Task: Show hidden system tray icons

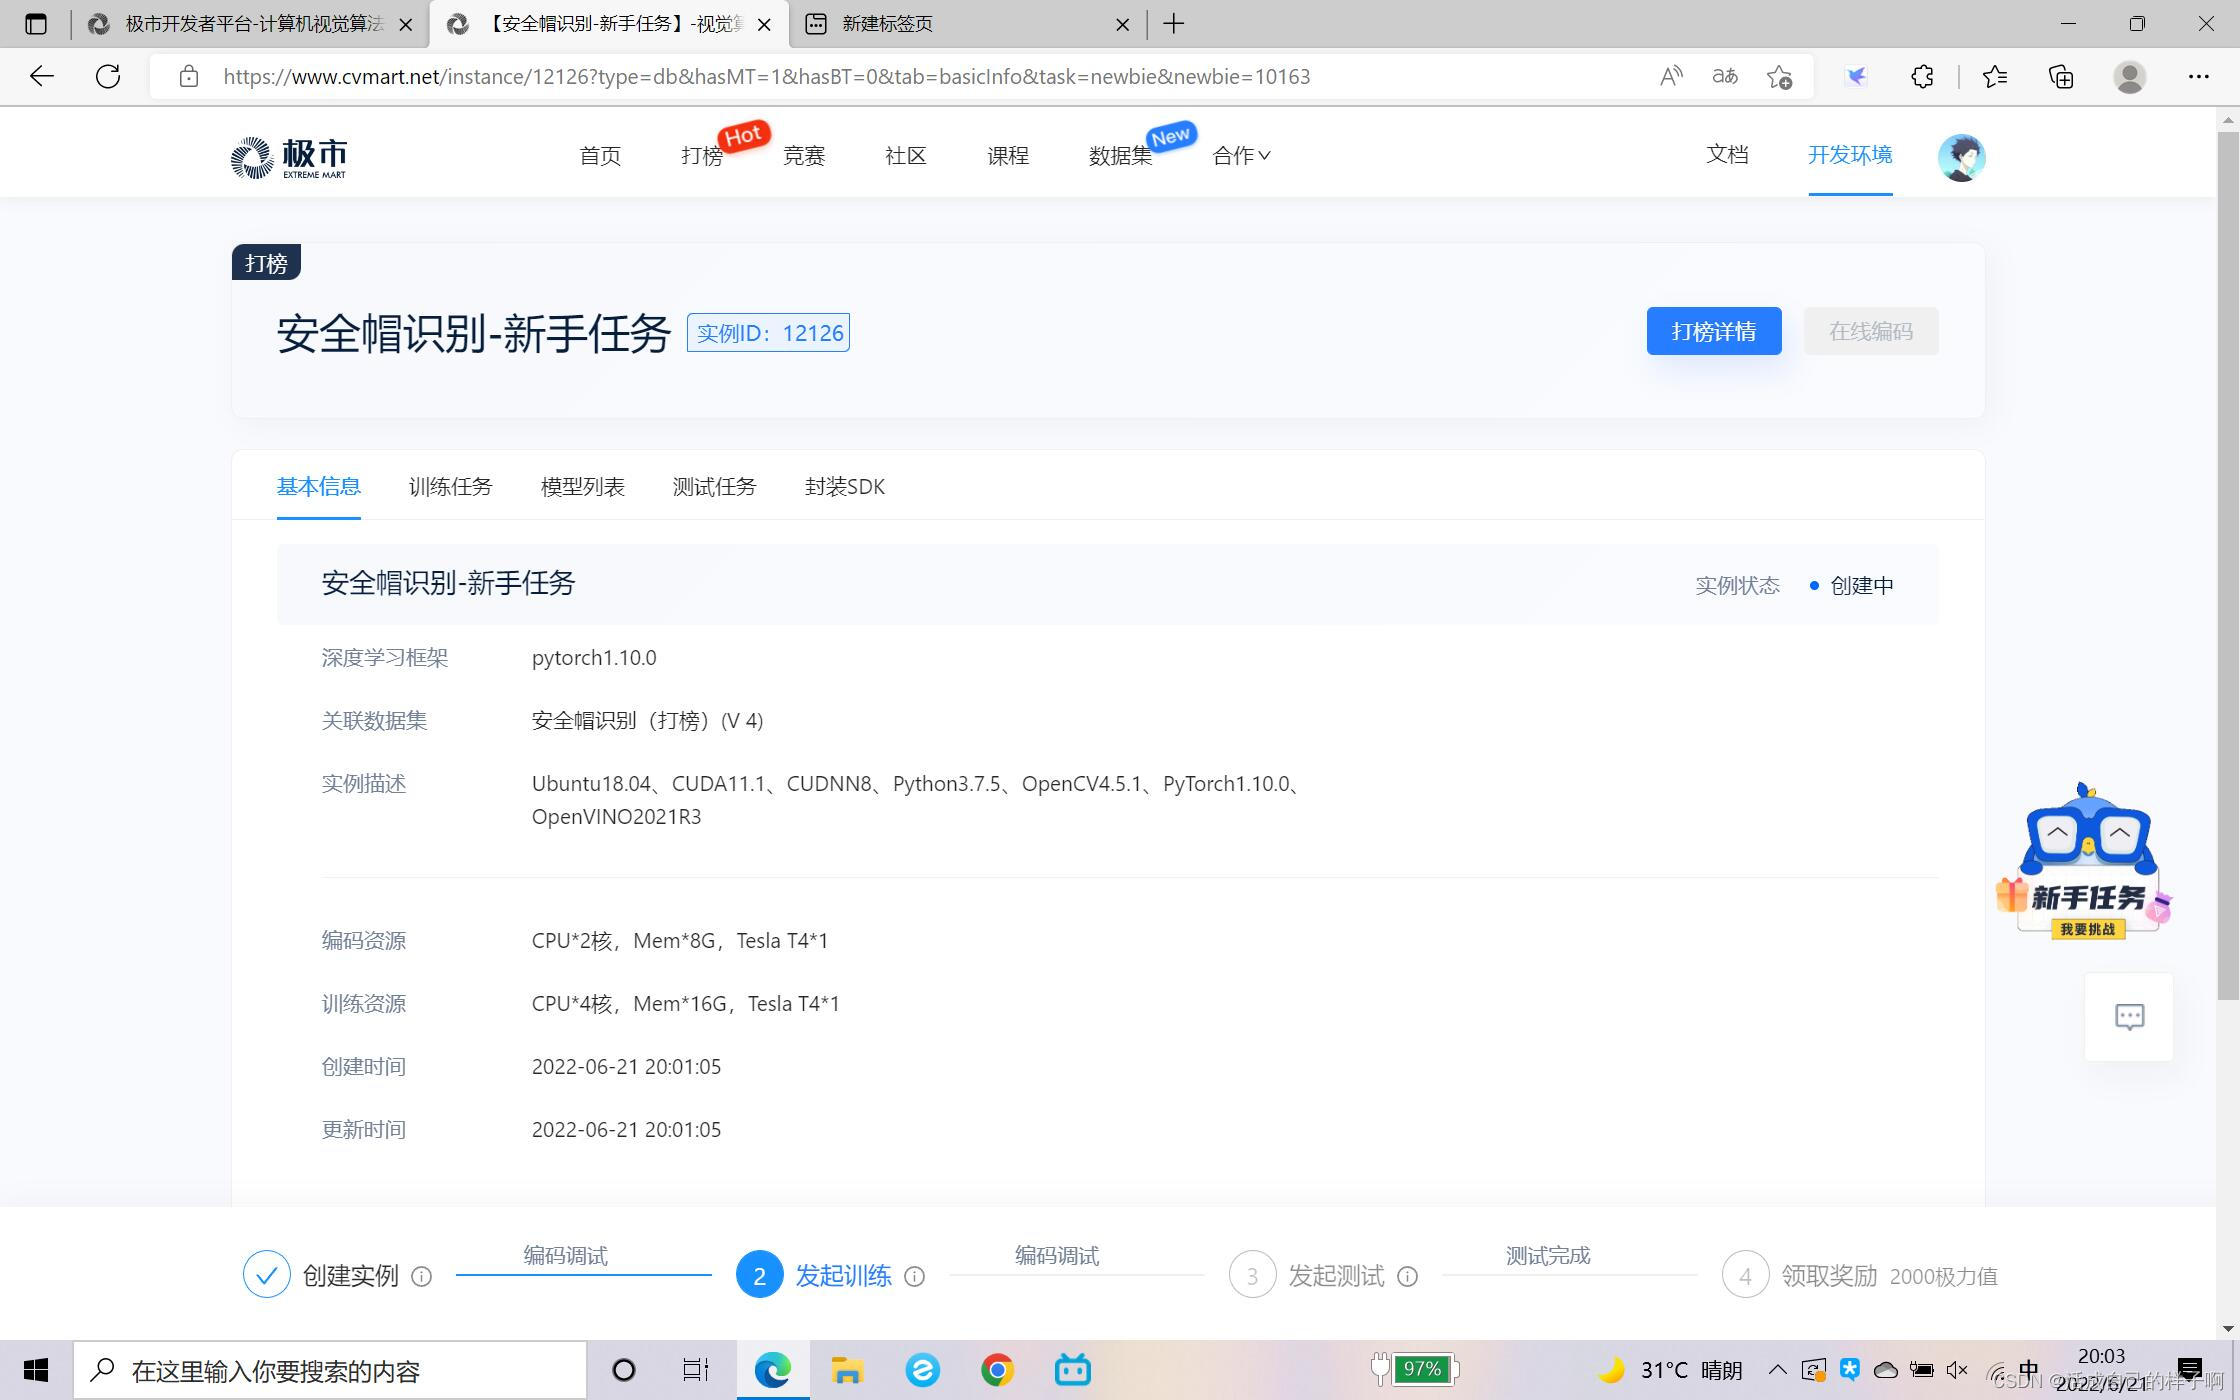Action: [1777, 1370]
